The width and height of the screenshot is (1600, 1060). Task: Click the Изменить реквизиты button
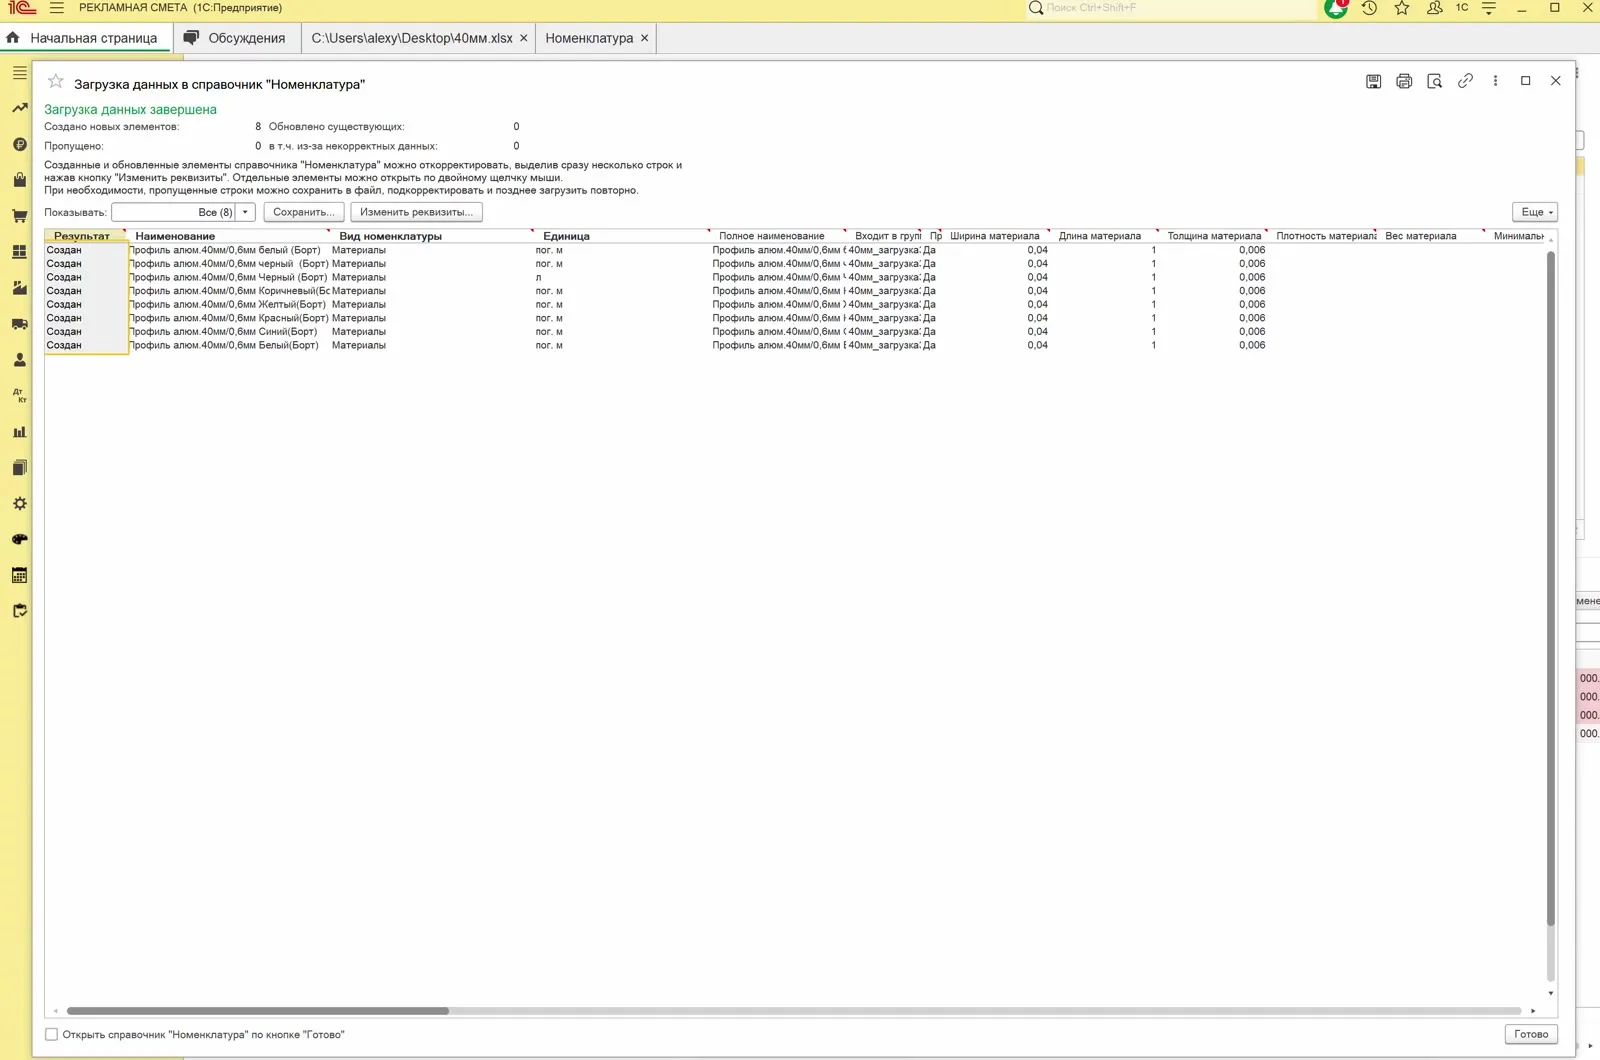416,212
